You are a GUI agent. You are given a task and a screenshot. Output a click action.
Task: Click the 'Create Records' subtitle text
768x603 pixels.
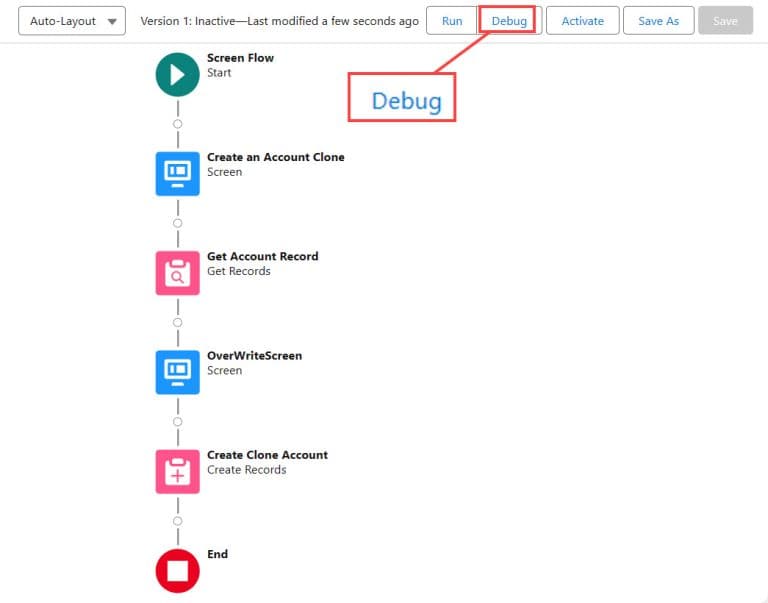pyautogui.click(x=246, y=470)
